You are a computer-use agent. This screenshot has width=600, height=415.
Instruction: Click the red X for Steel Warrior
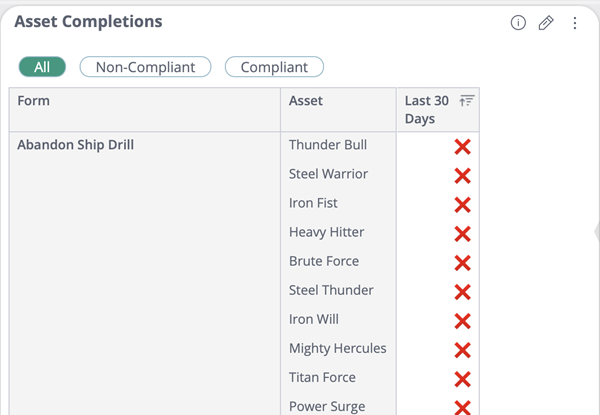click(x=462, y=176)
